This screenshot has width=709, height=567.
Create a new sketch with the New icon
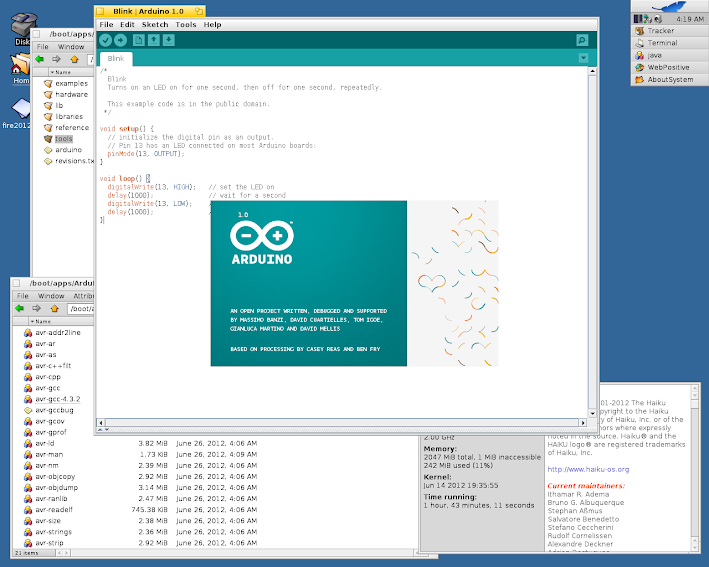138,40
